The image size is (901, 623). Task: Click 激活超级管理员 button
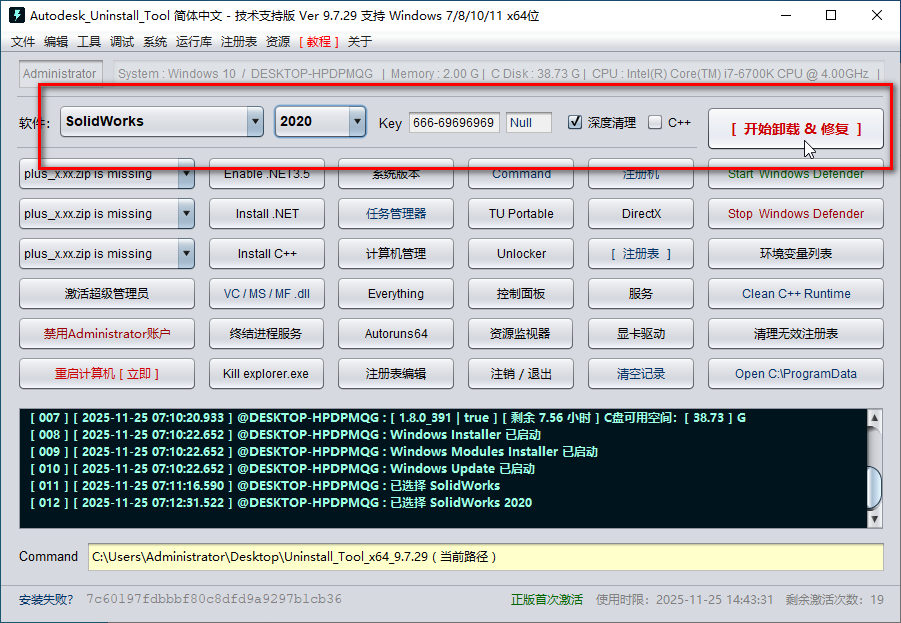(x=107, y=294)
